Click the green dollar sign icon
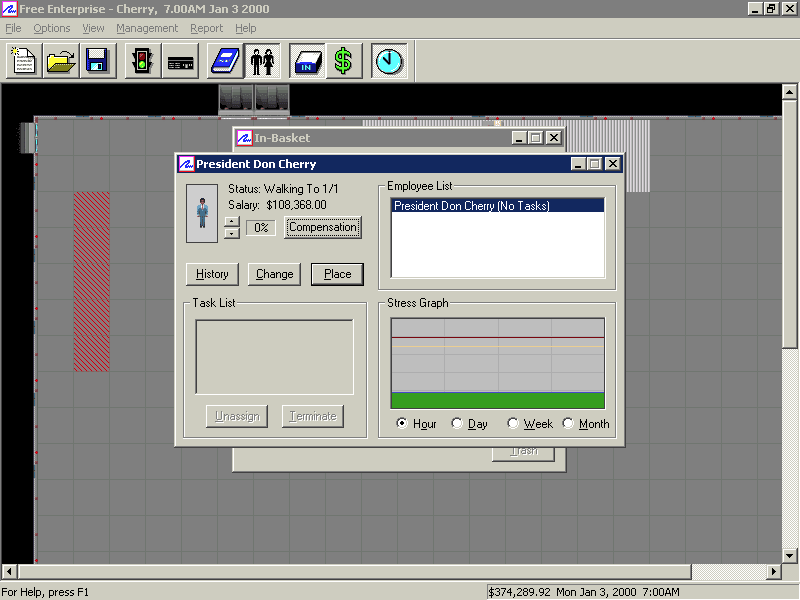The height and width of the screenshot is (600, 800). (344, 61)
